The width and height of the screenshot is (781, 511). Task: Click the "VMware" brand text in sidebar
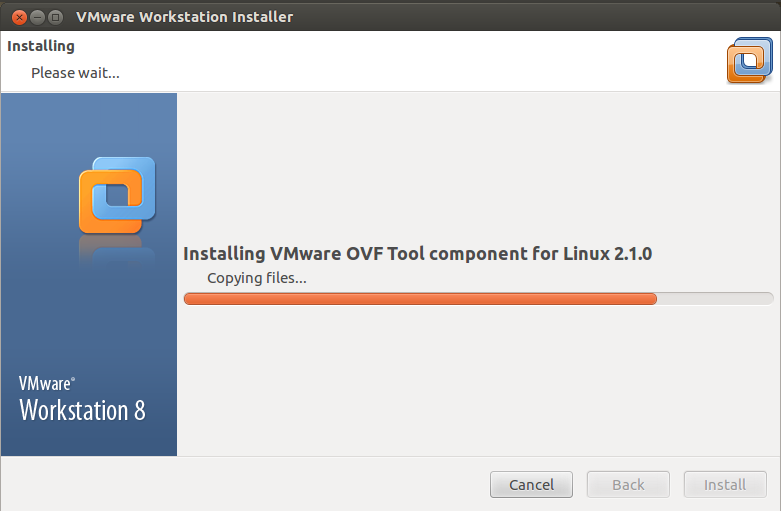click(x=46, y=383)
